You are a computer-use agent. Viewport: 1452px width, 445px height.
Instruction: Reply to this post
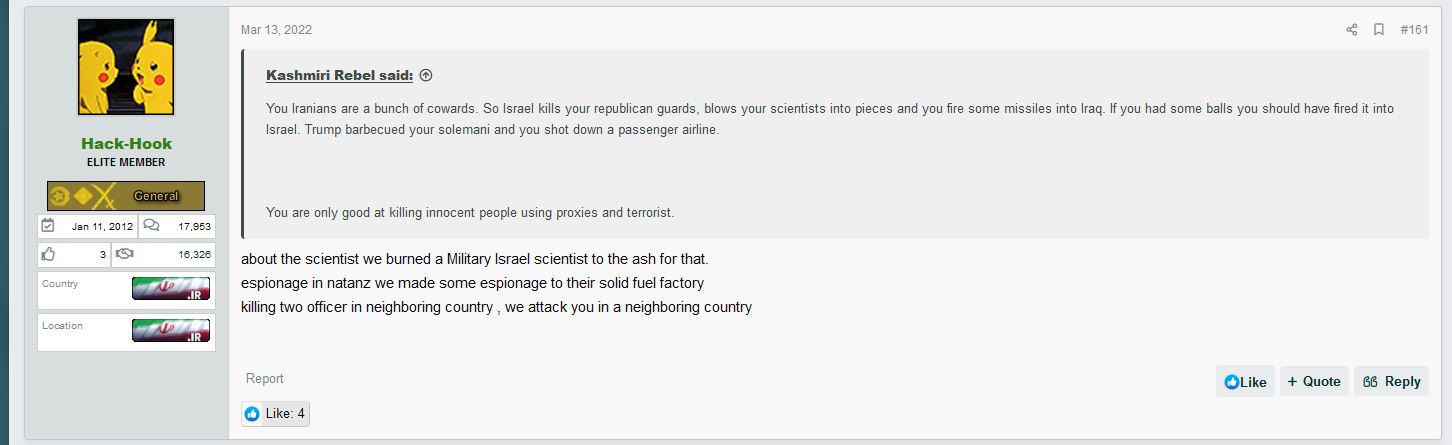point(1391,381)
